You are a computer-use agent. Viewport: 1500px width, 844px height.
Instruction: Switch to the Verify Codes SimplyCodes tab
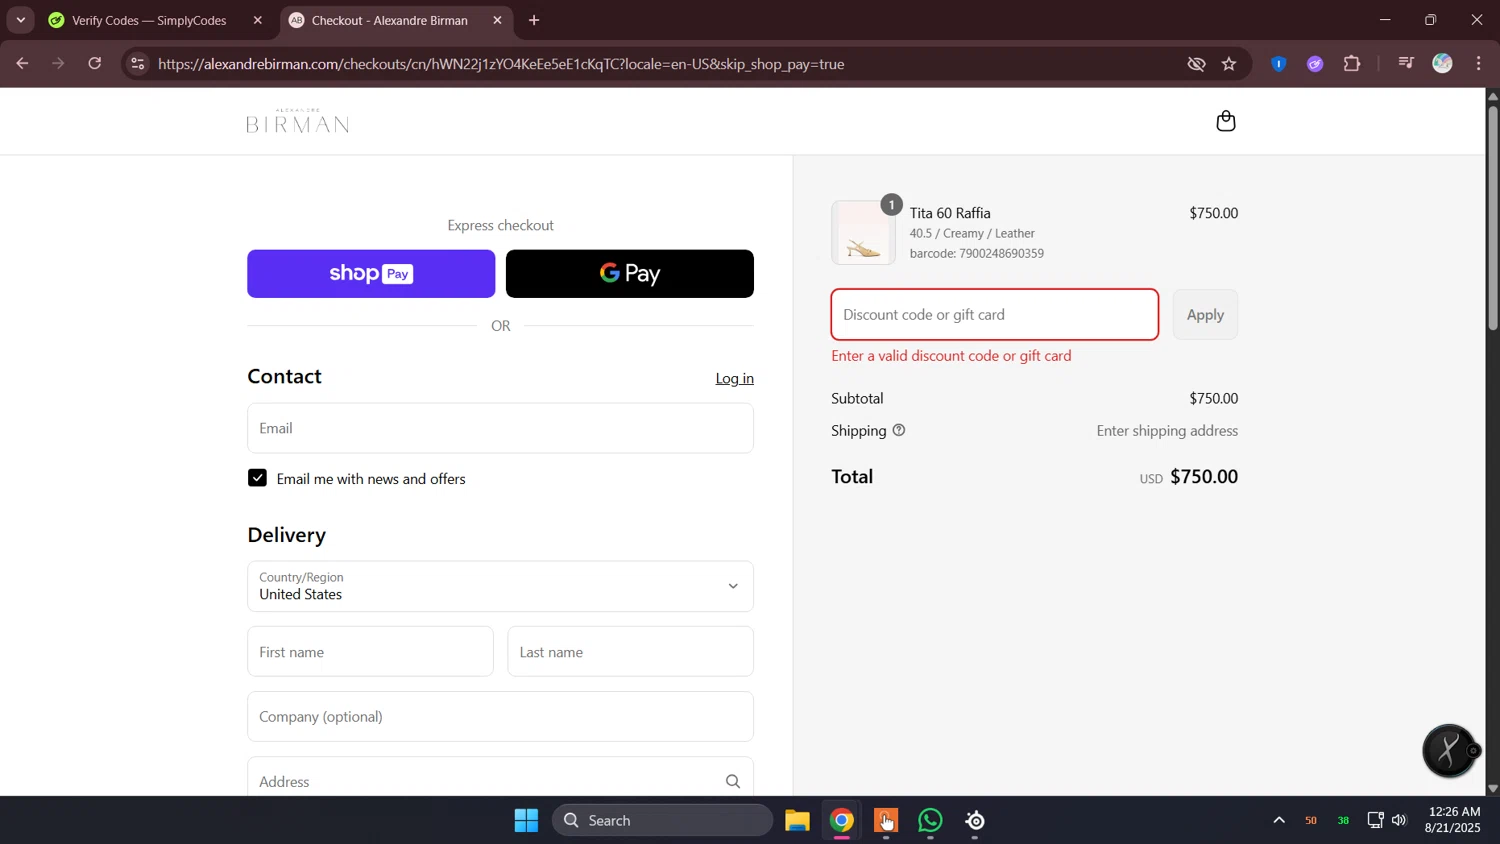(149, 20)
